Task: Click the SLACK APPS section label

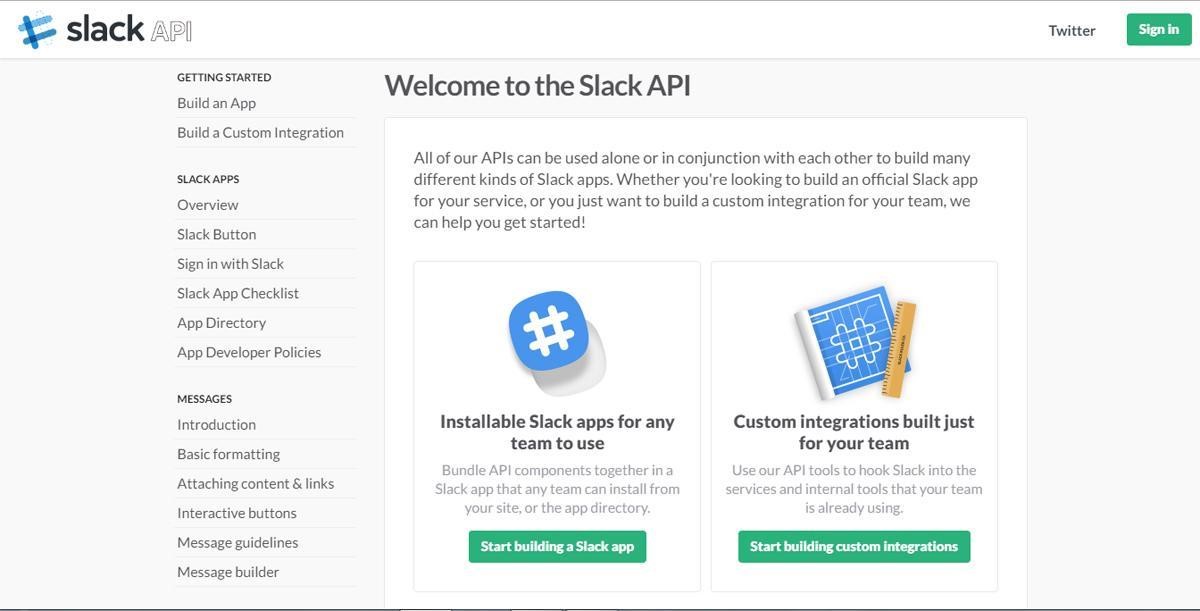Action: (208, 179)
